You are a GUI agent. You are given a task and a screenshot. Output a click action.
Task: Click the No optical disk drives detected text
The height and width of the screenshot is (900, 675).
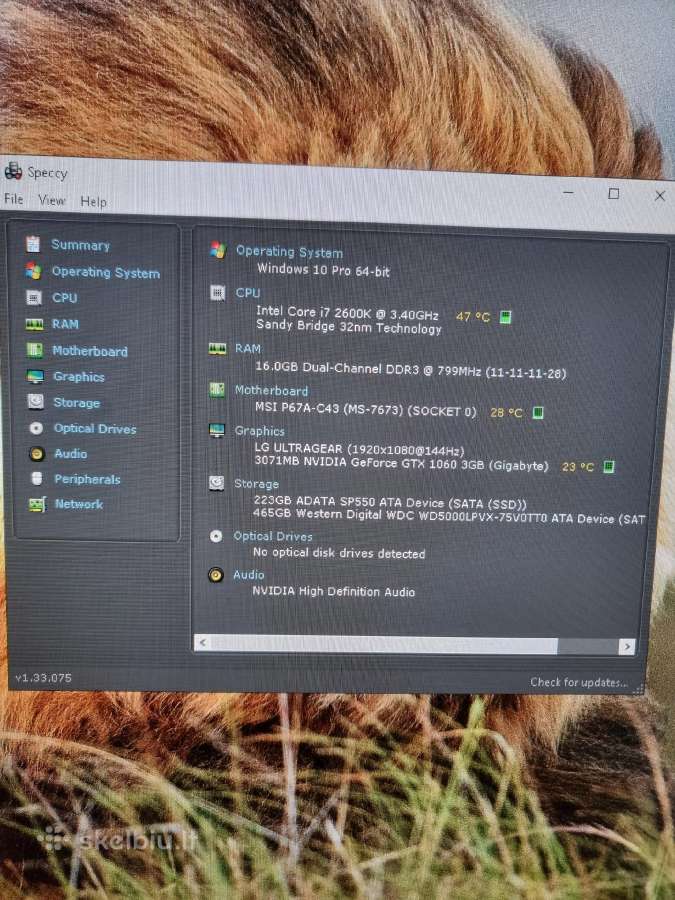coord(339,553)
